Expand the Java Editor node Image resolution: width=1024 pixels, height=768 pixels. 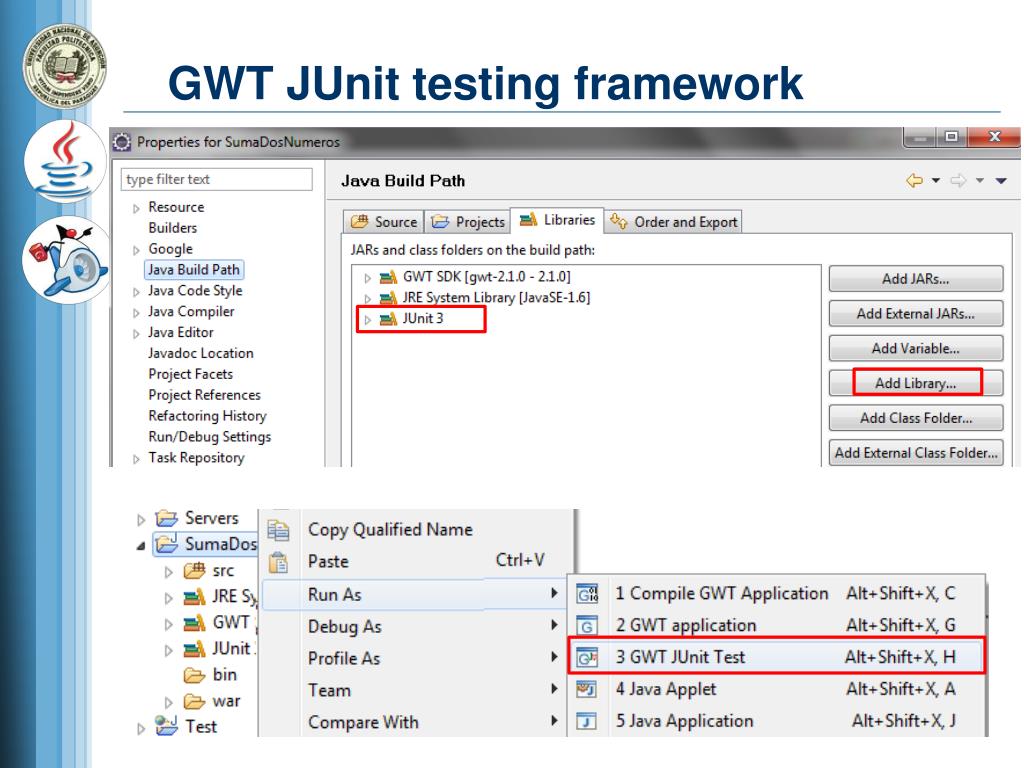click(136, 334)
